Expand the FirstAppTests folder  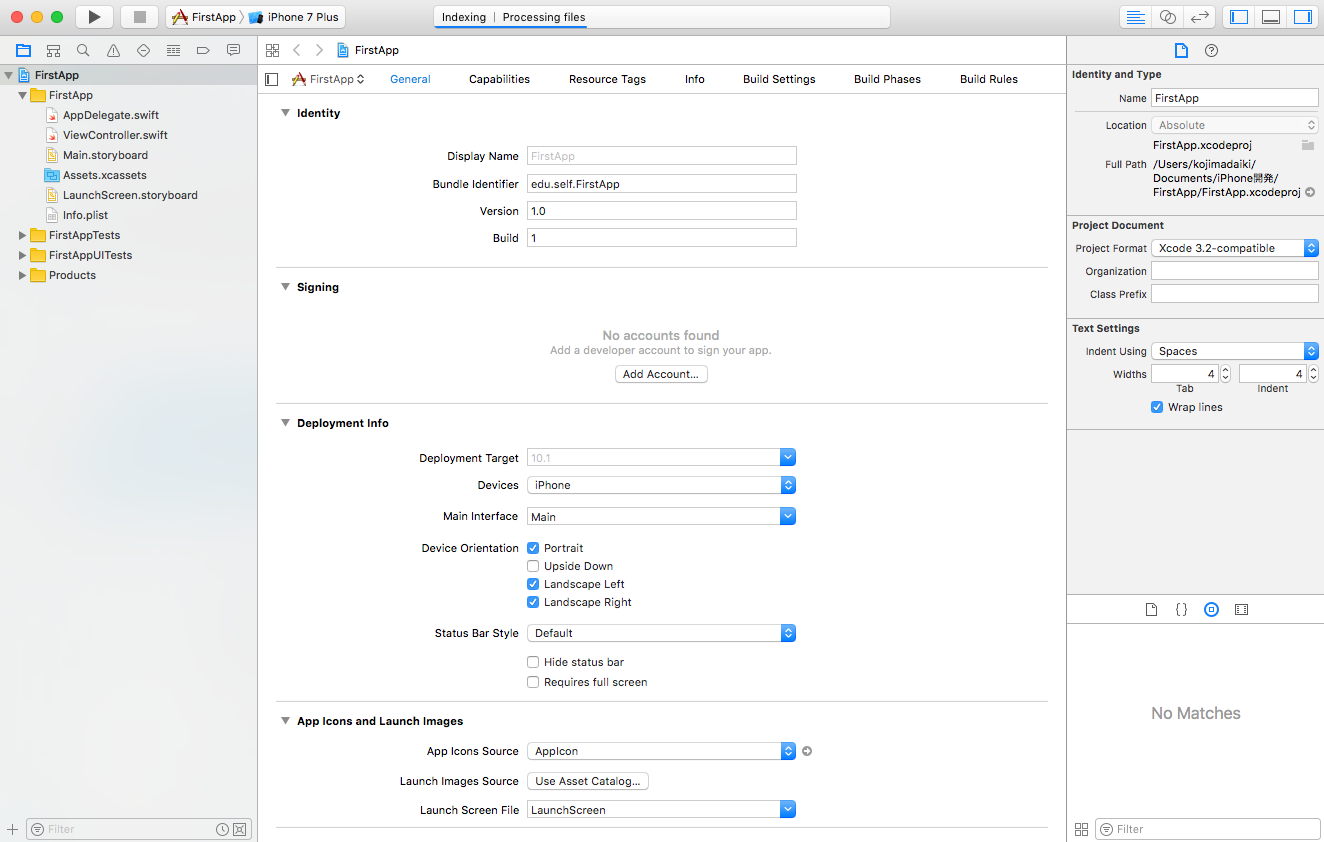click(22, 235)
